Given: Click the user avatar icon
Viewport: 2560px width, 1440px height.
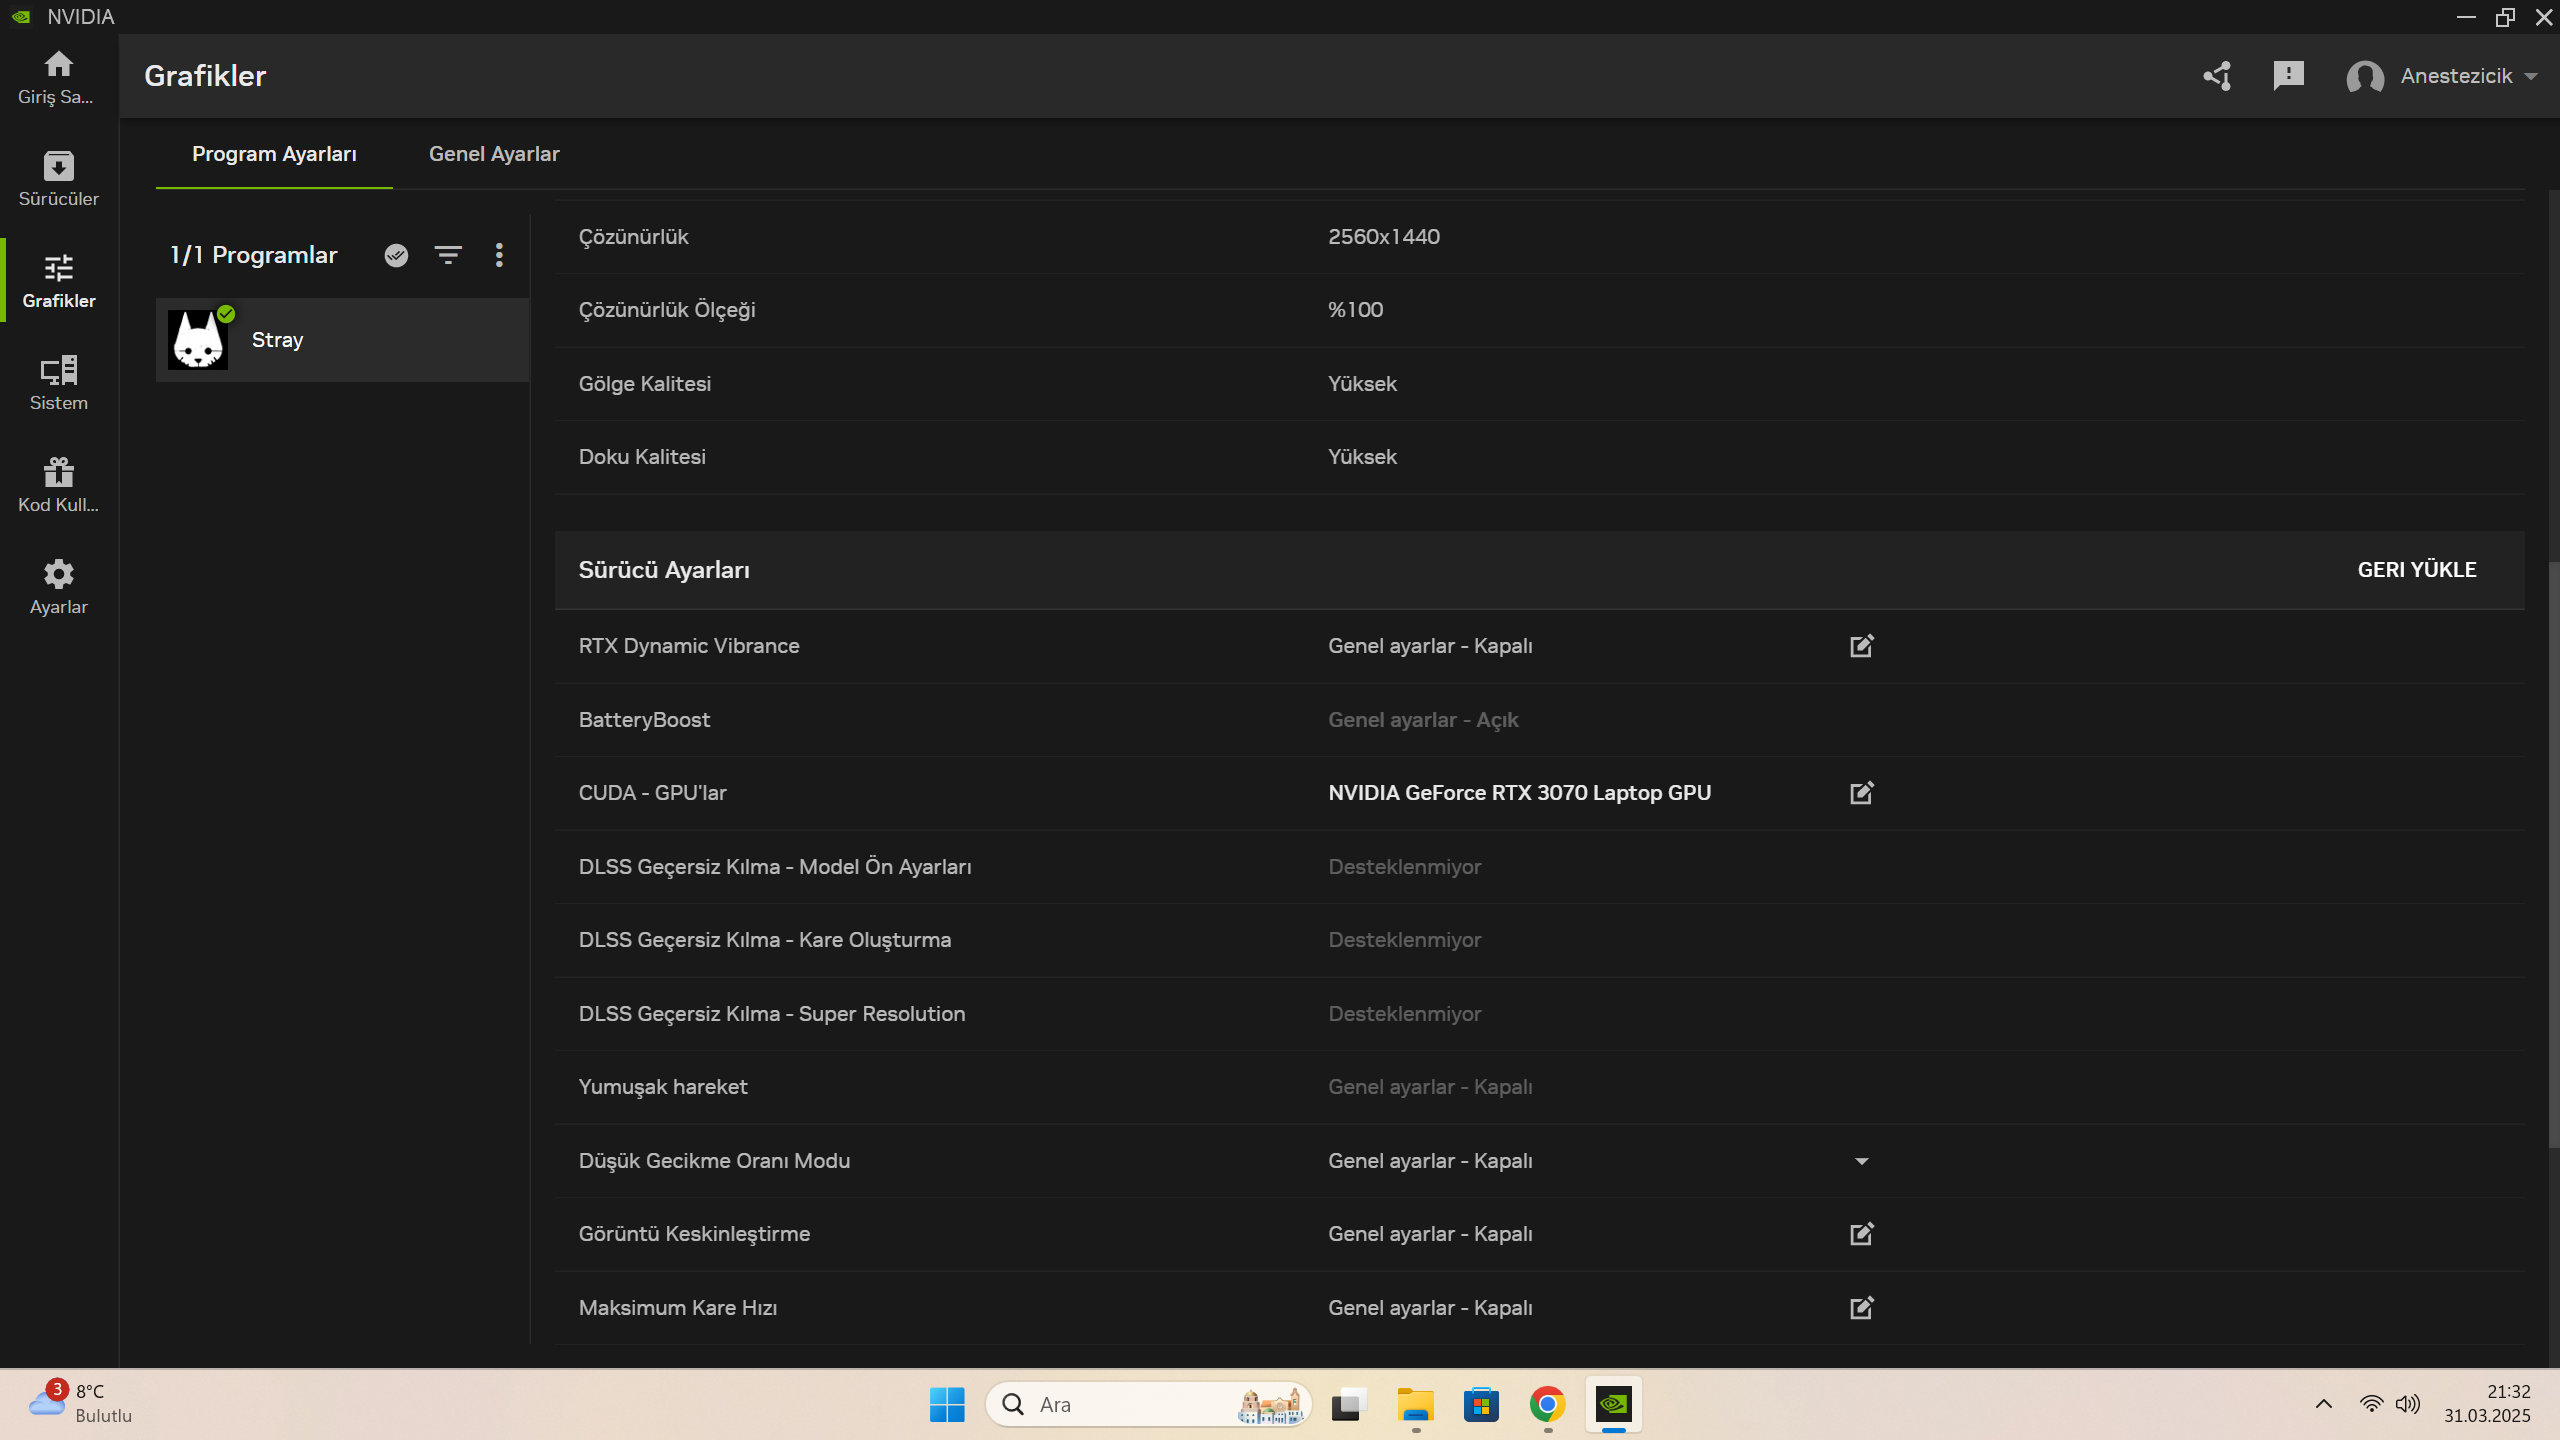Looking at the screenshot, I should pos(2365,77).
